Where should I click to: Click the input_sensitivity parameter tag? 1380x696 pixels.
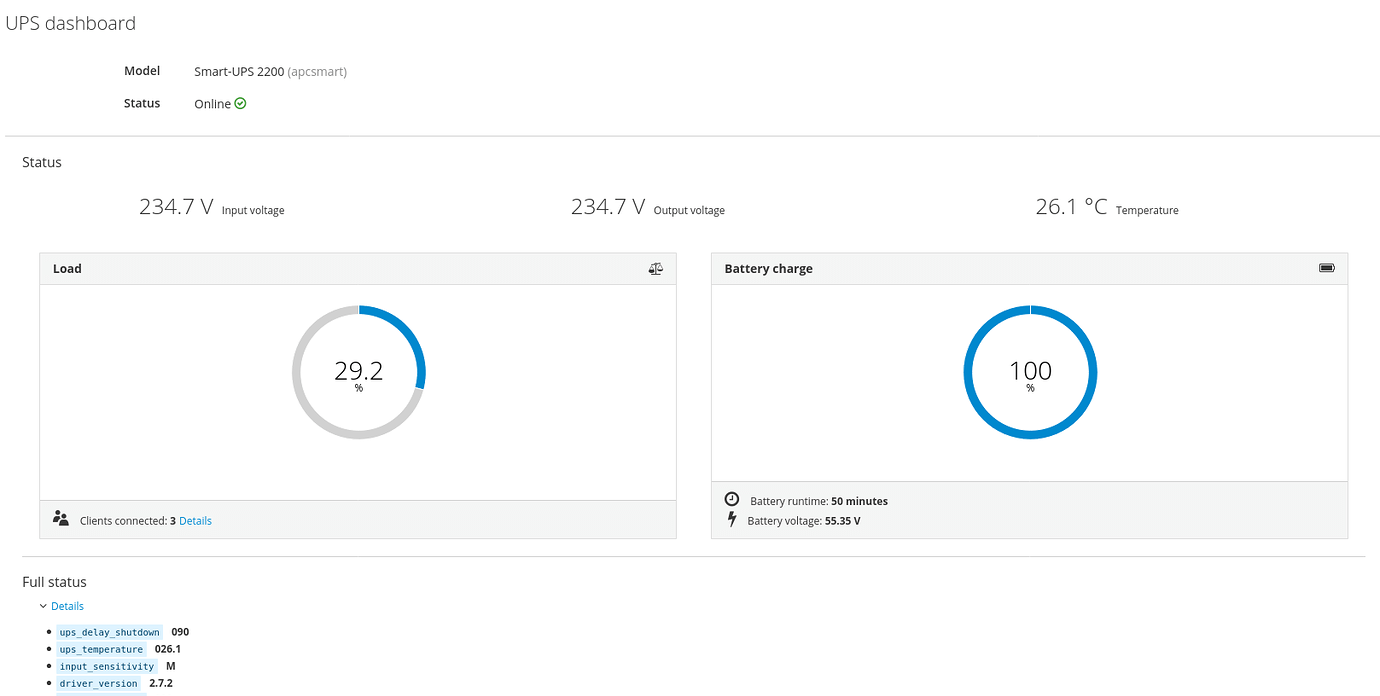[107, 666]
